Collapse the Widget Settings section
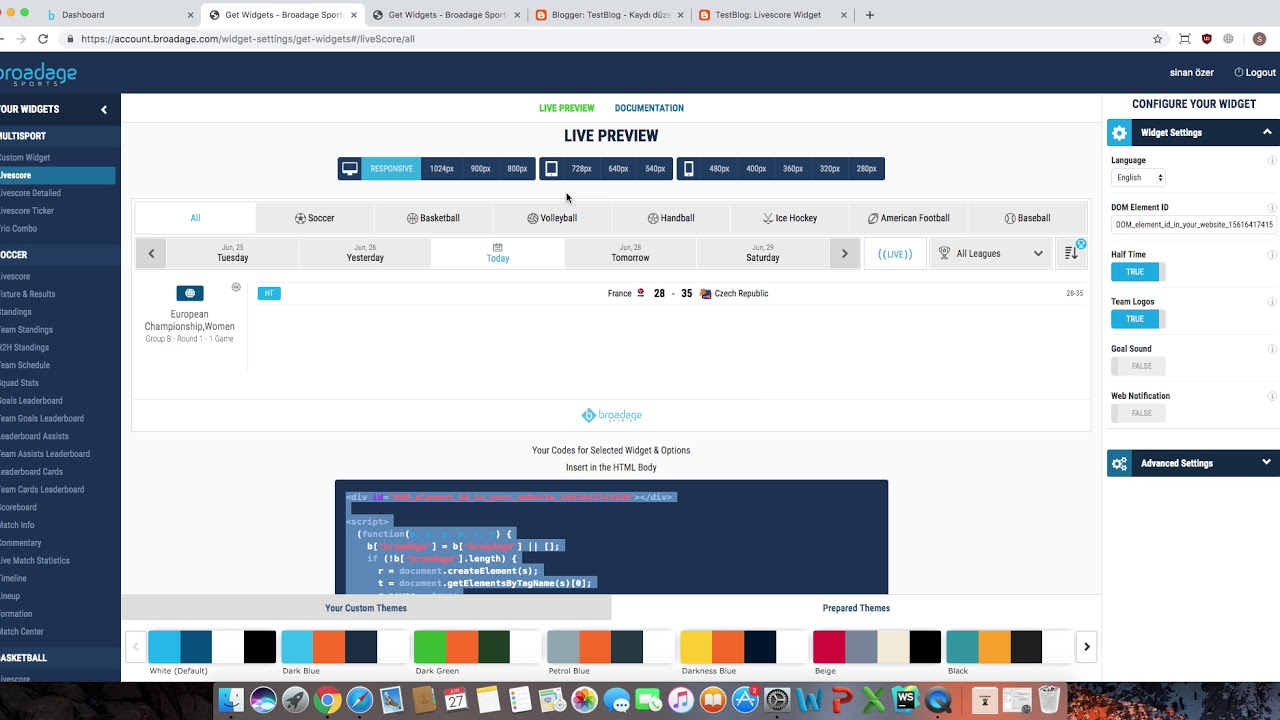The image size is (1280, 720). pos(1267,132)
